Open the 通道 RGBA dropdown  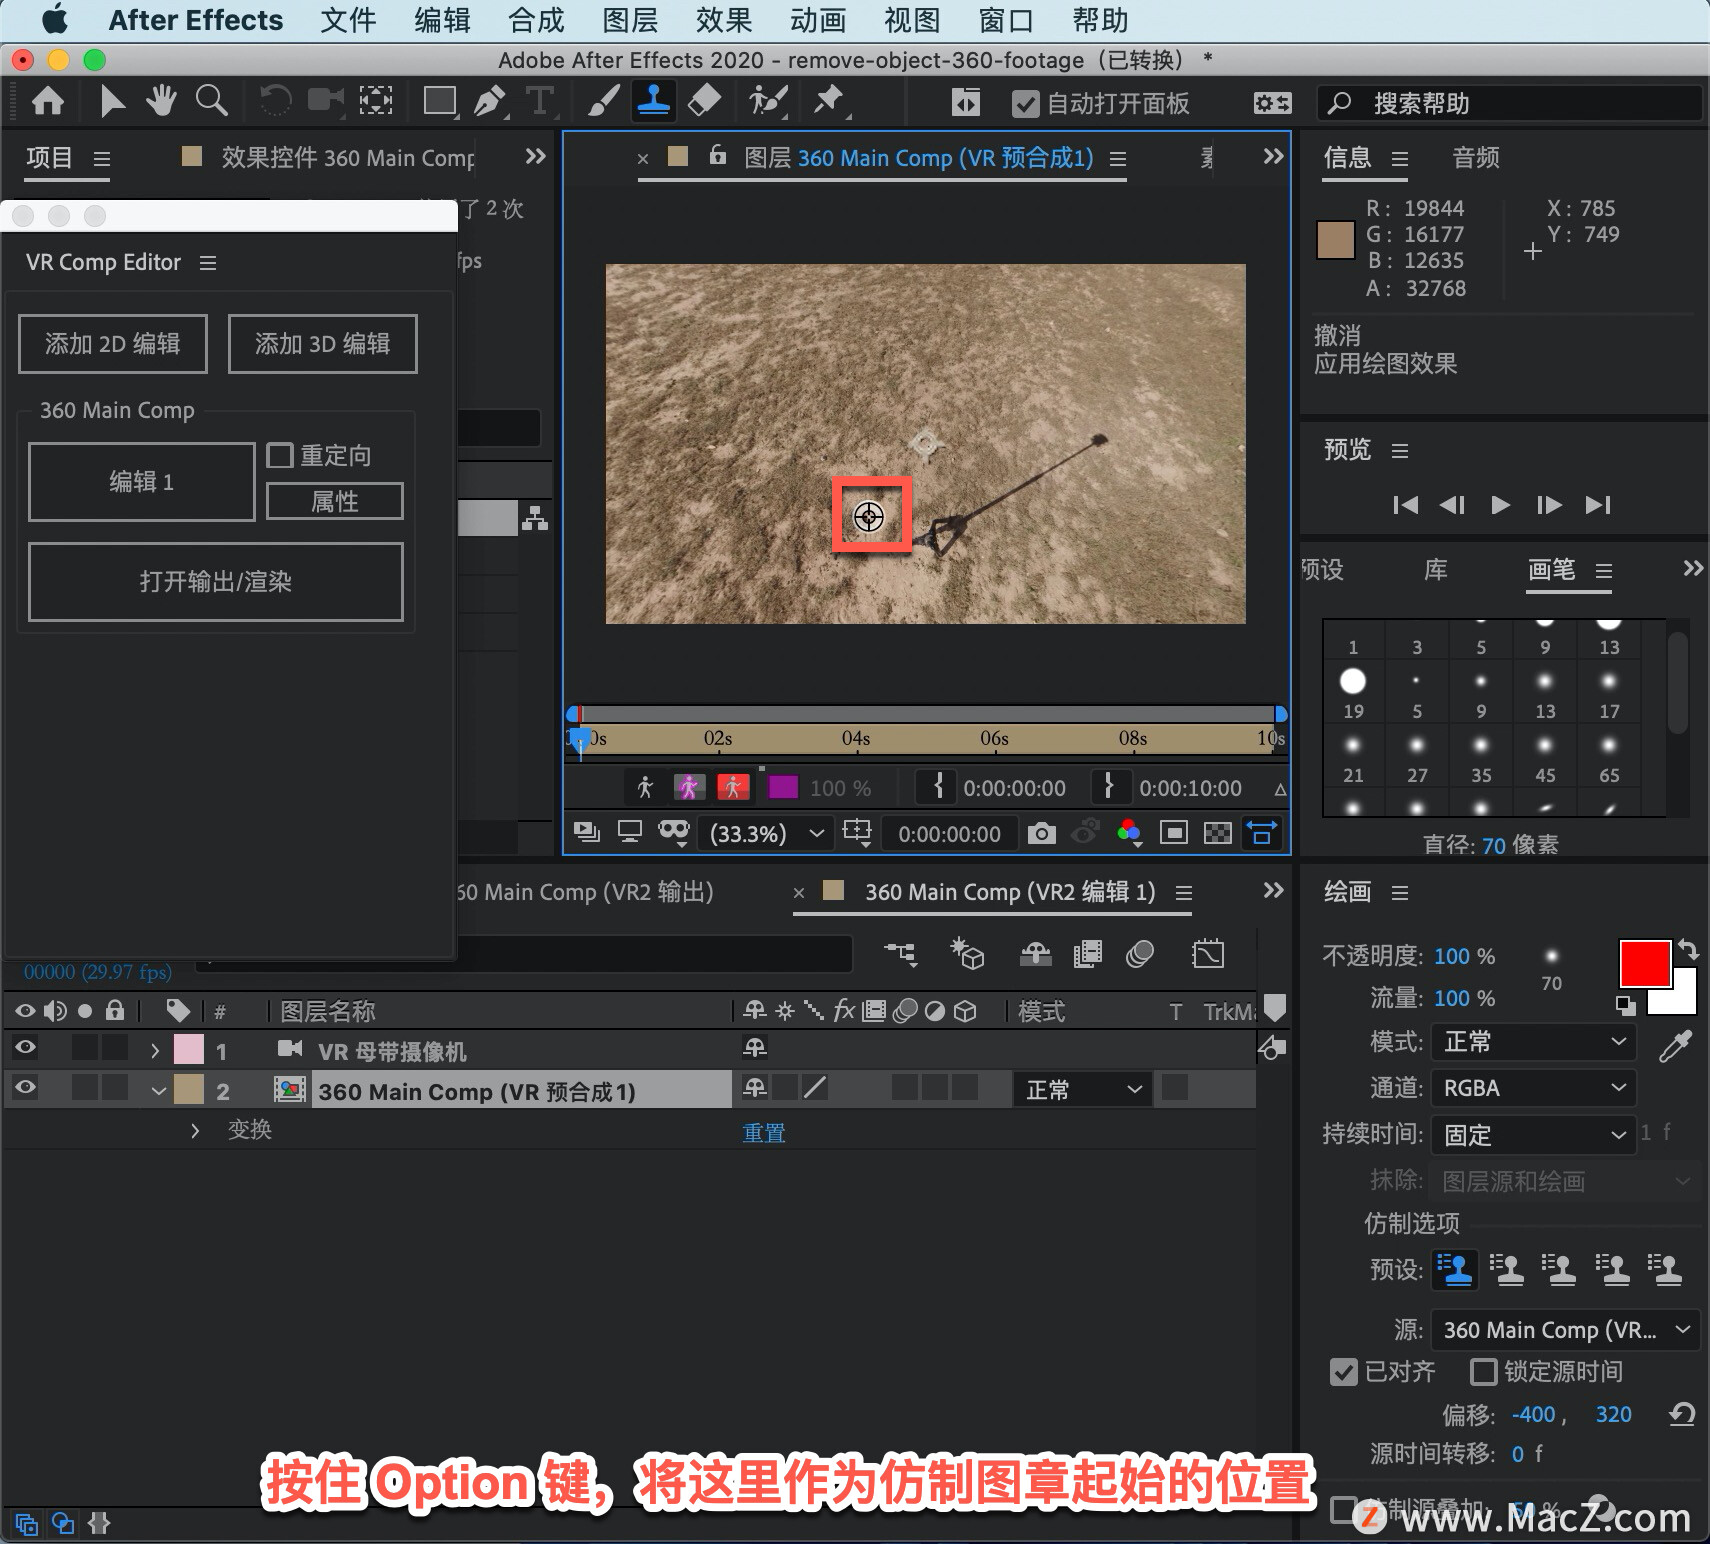coord(1533,1088)
